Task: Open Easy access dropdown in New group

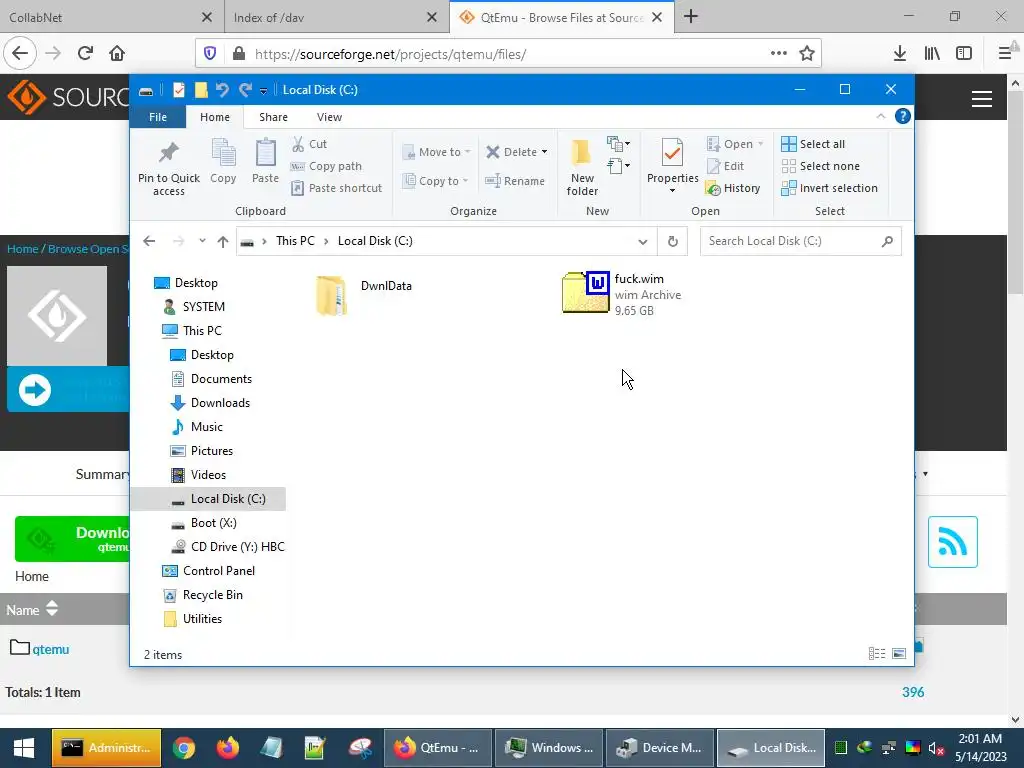Action: point(618,166)
